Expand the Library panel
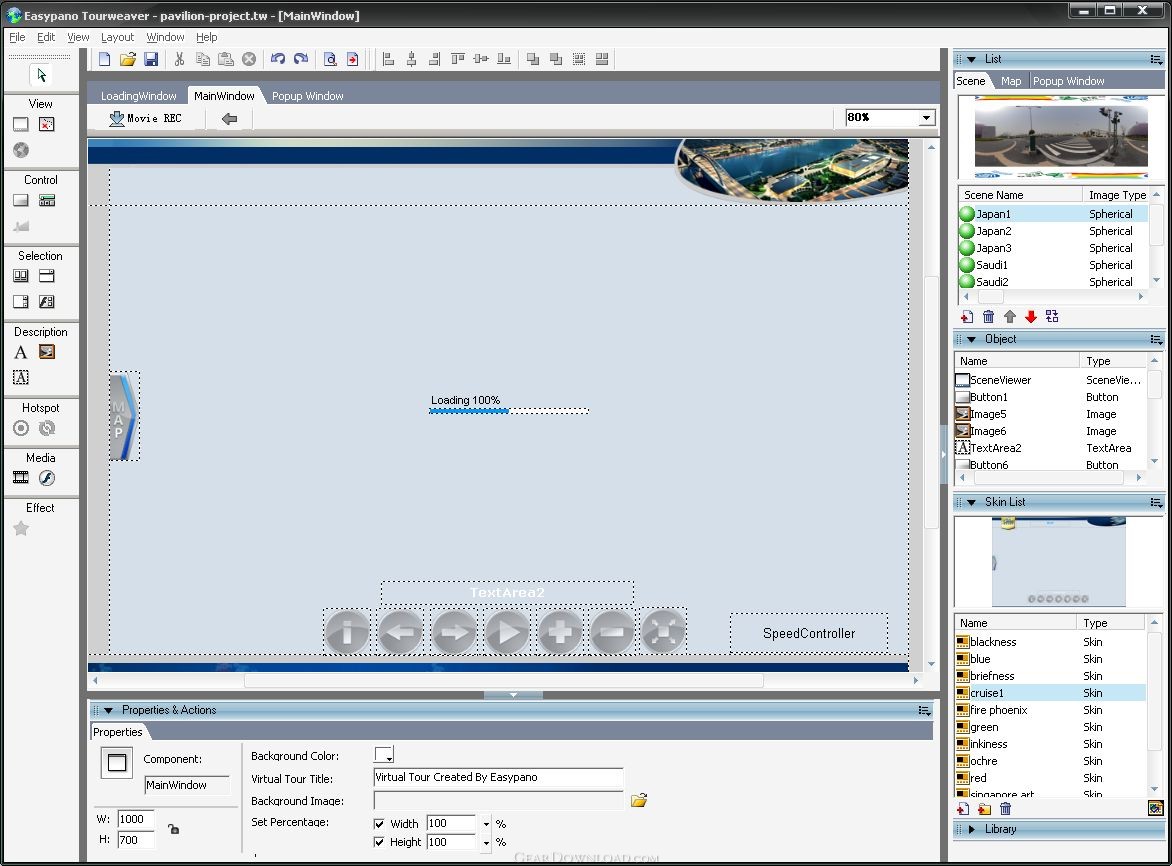The width and height of the screenshot is (1172, 866). (x=971, y=829)
